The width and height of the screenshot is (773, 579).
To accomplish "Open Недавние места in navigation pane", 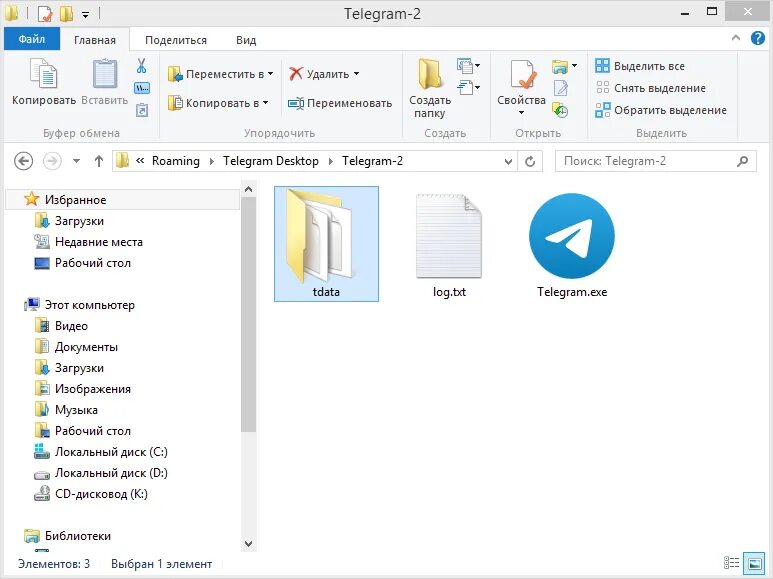I will click(99, 242).
